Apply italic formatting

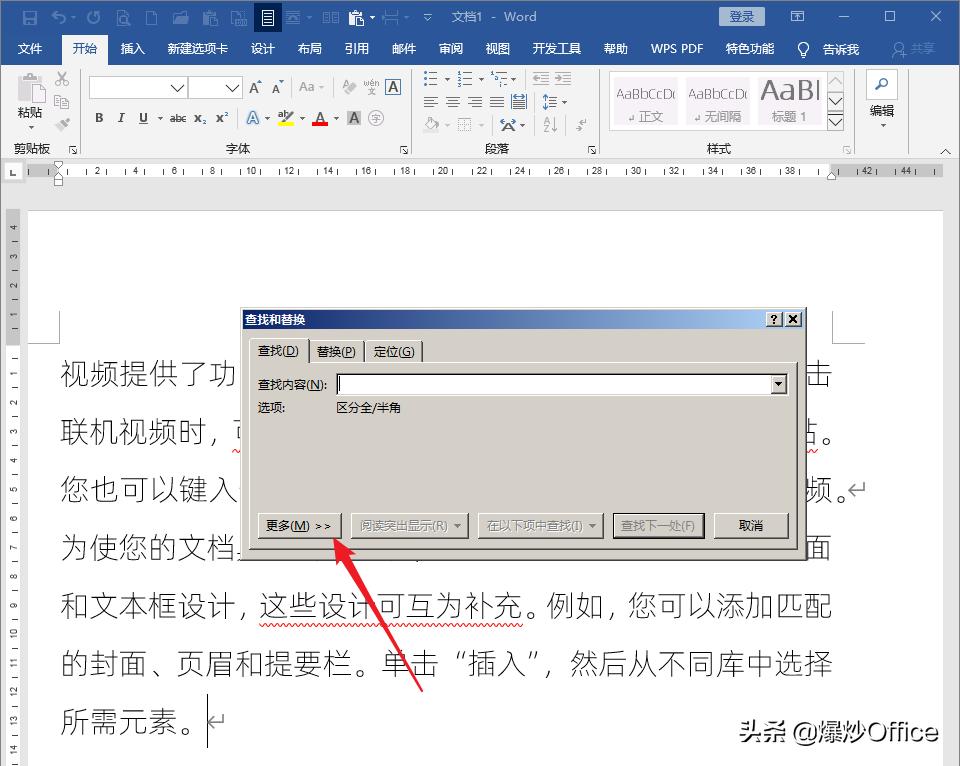[121, 118]
